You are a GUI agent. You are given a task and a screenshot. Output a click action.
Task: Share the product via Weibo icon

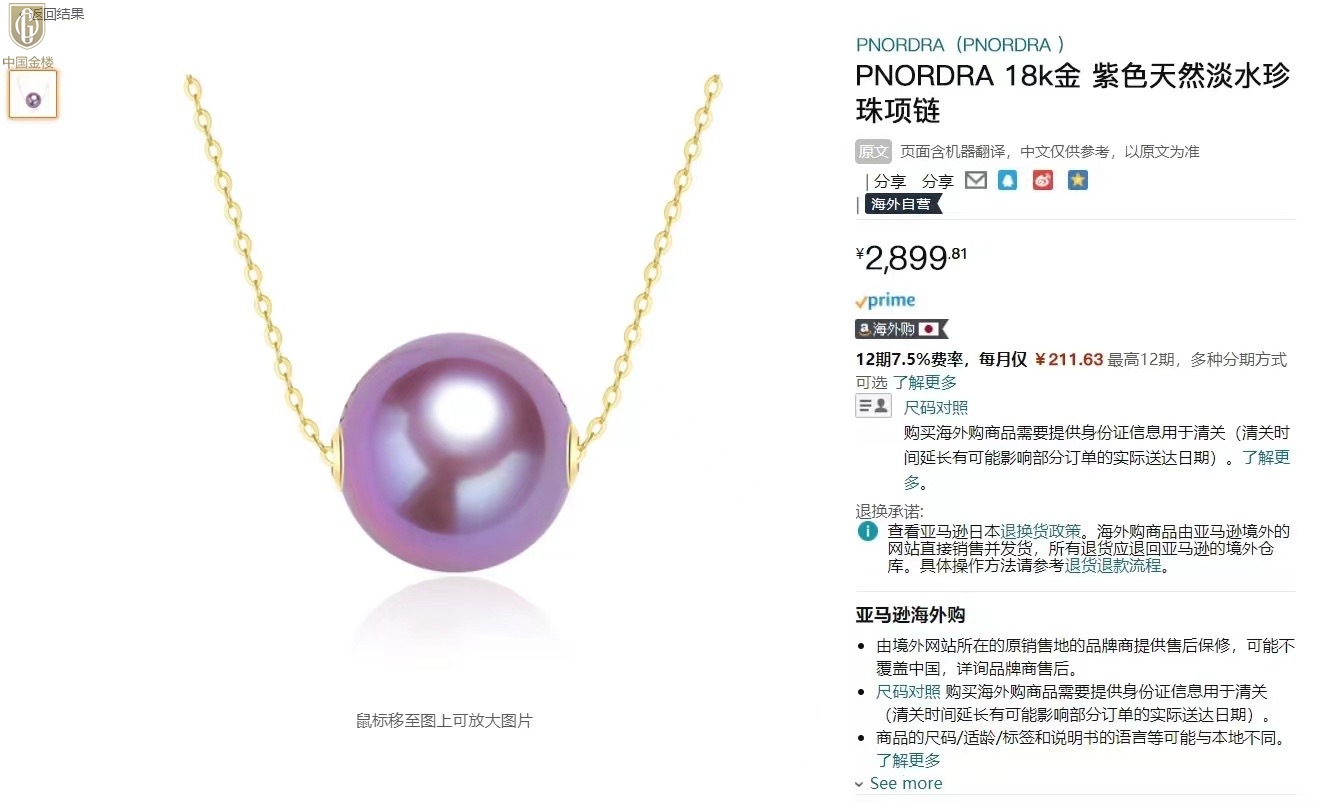coord(1043,180)
